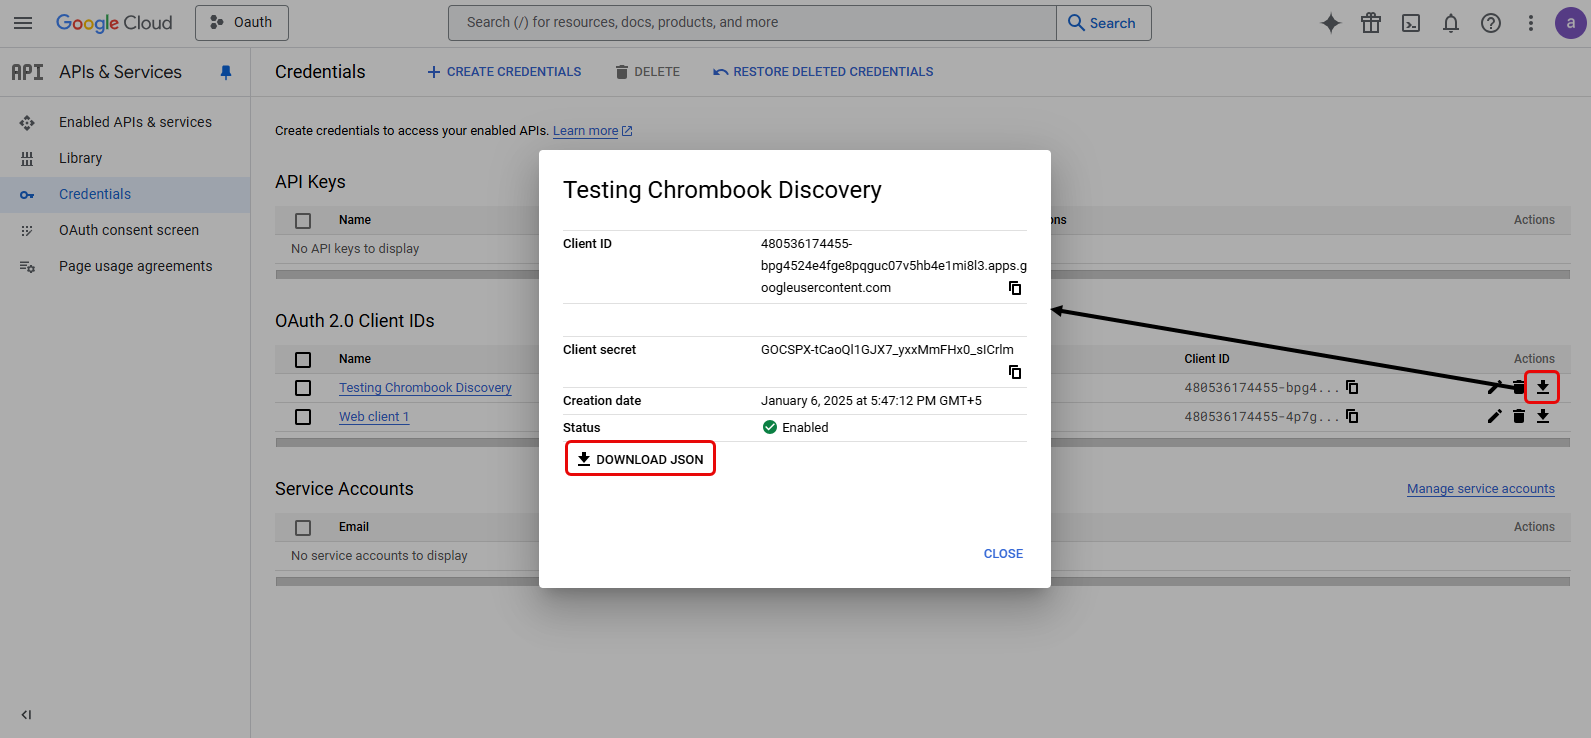This screenshot has width=1591, height=738.
Task: Open the help question mark menu
Action: pyautogui.click(x=1491, y=23)
